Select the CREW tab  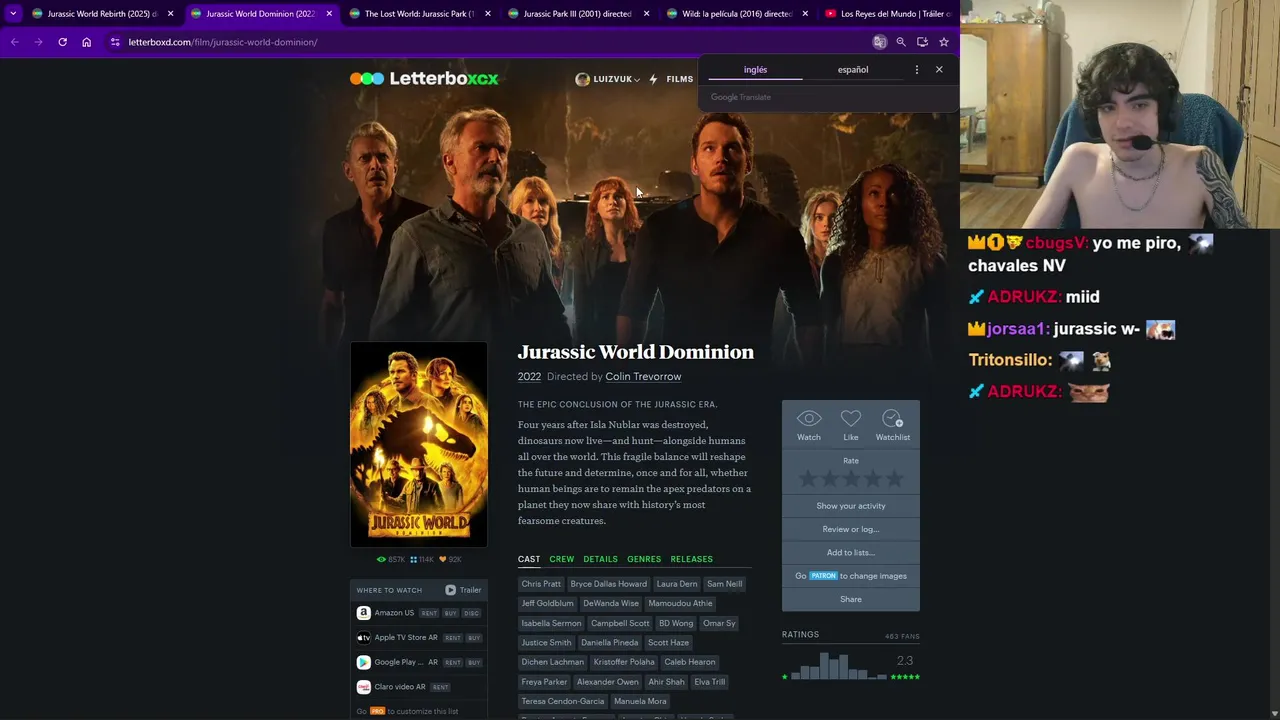(562, 559)
